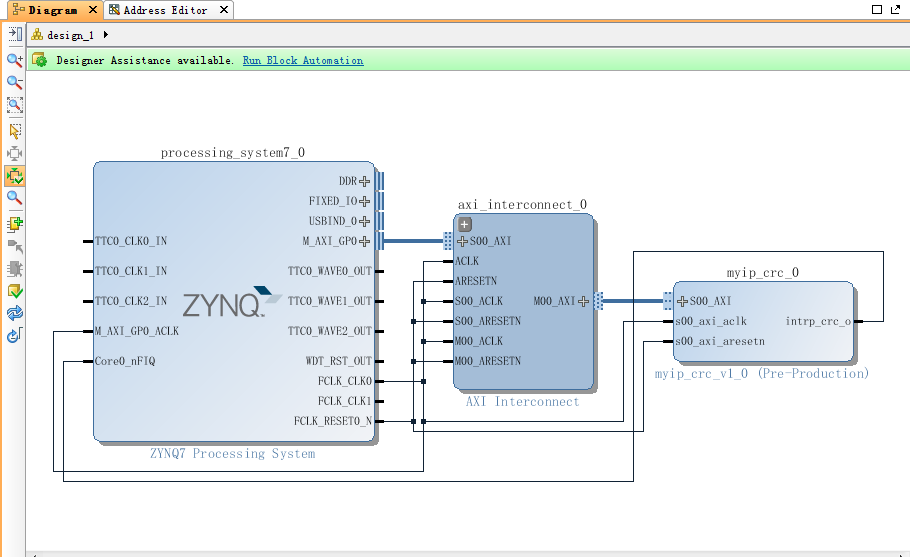910x557 pixels.
Task: Click the FCLK_RESET0_N pin
Action: (x=333, y=421)
